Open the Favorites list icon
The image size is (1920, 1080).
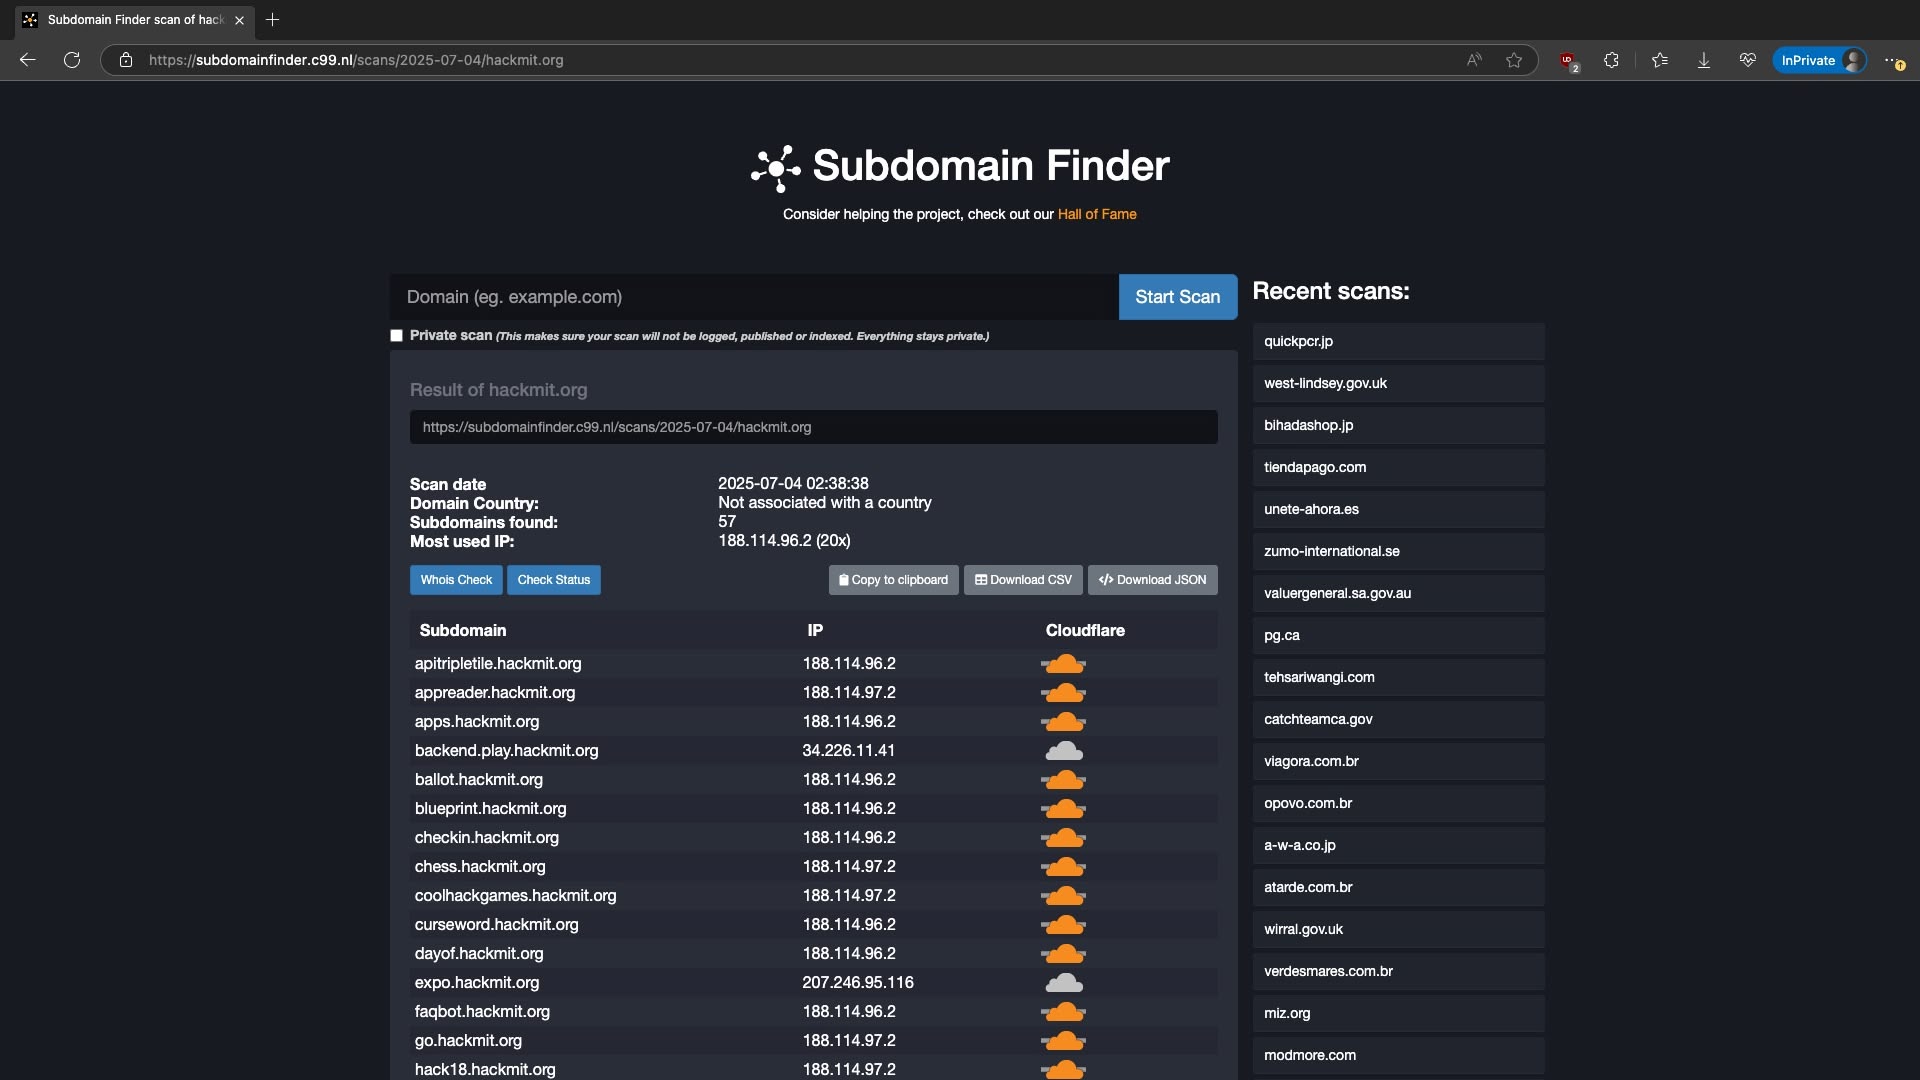[x=1660, y=60]
